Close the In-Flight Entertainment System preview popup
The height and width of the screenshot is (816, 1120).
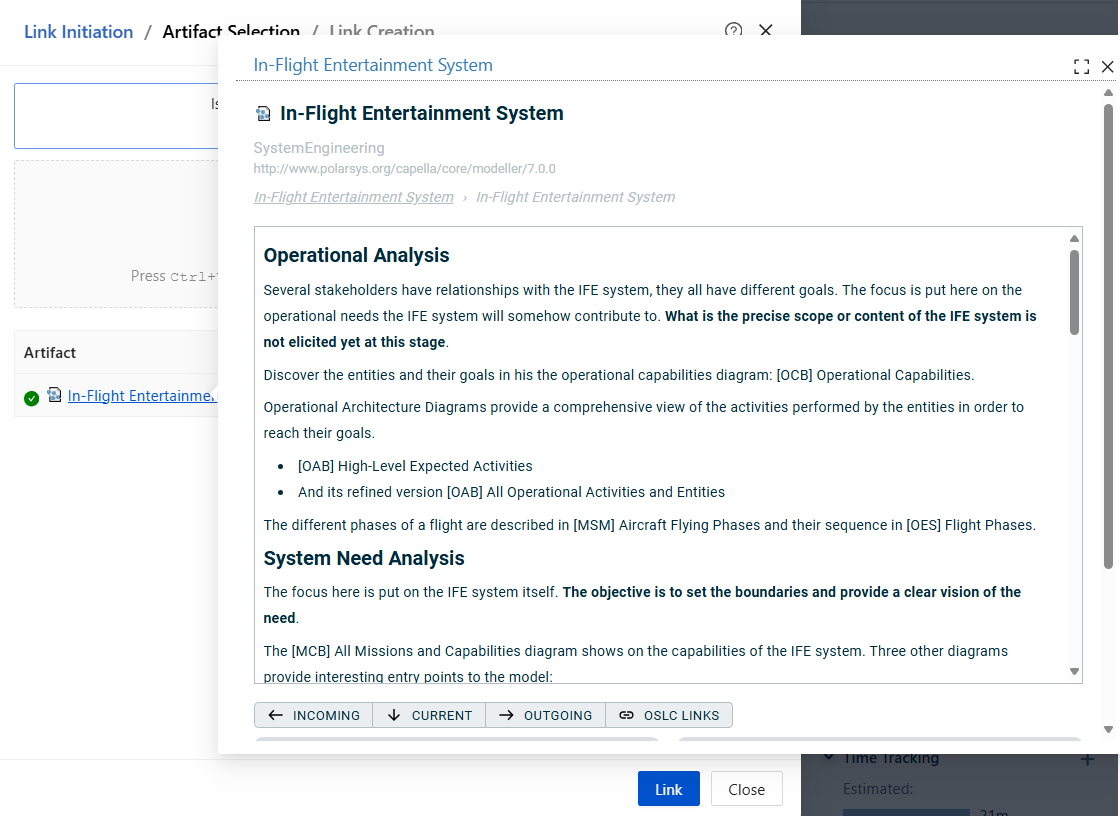coord(1107,67)
